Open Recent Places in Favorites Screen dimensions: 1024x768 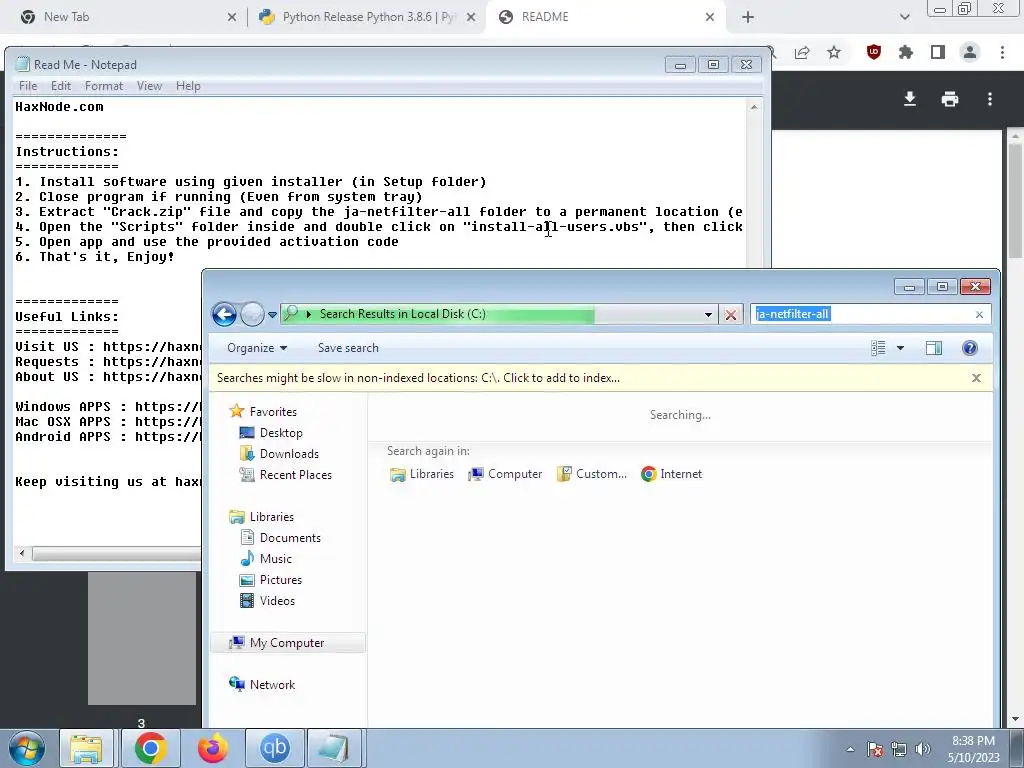click(295, 475)
